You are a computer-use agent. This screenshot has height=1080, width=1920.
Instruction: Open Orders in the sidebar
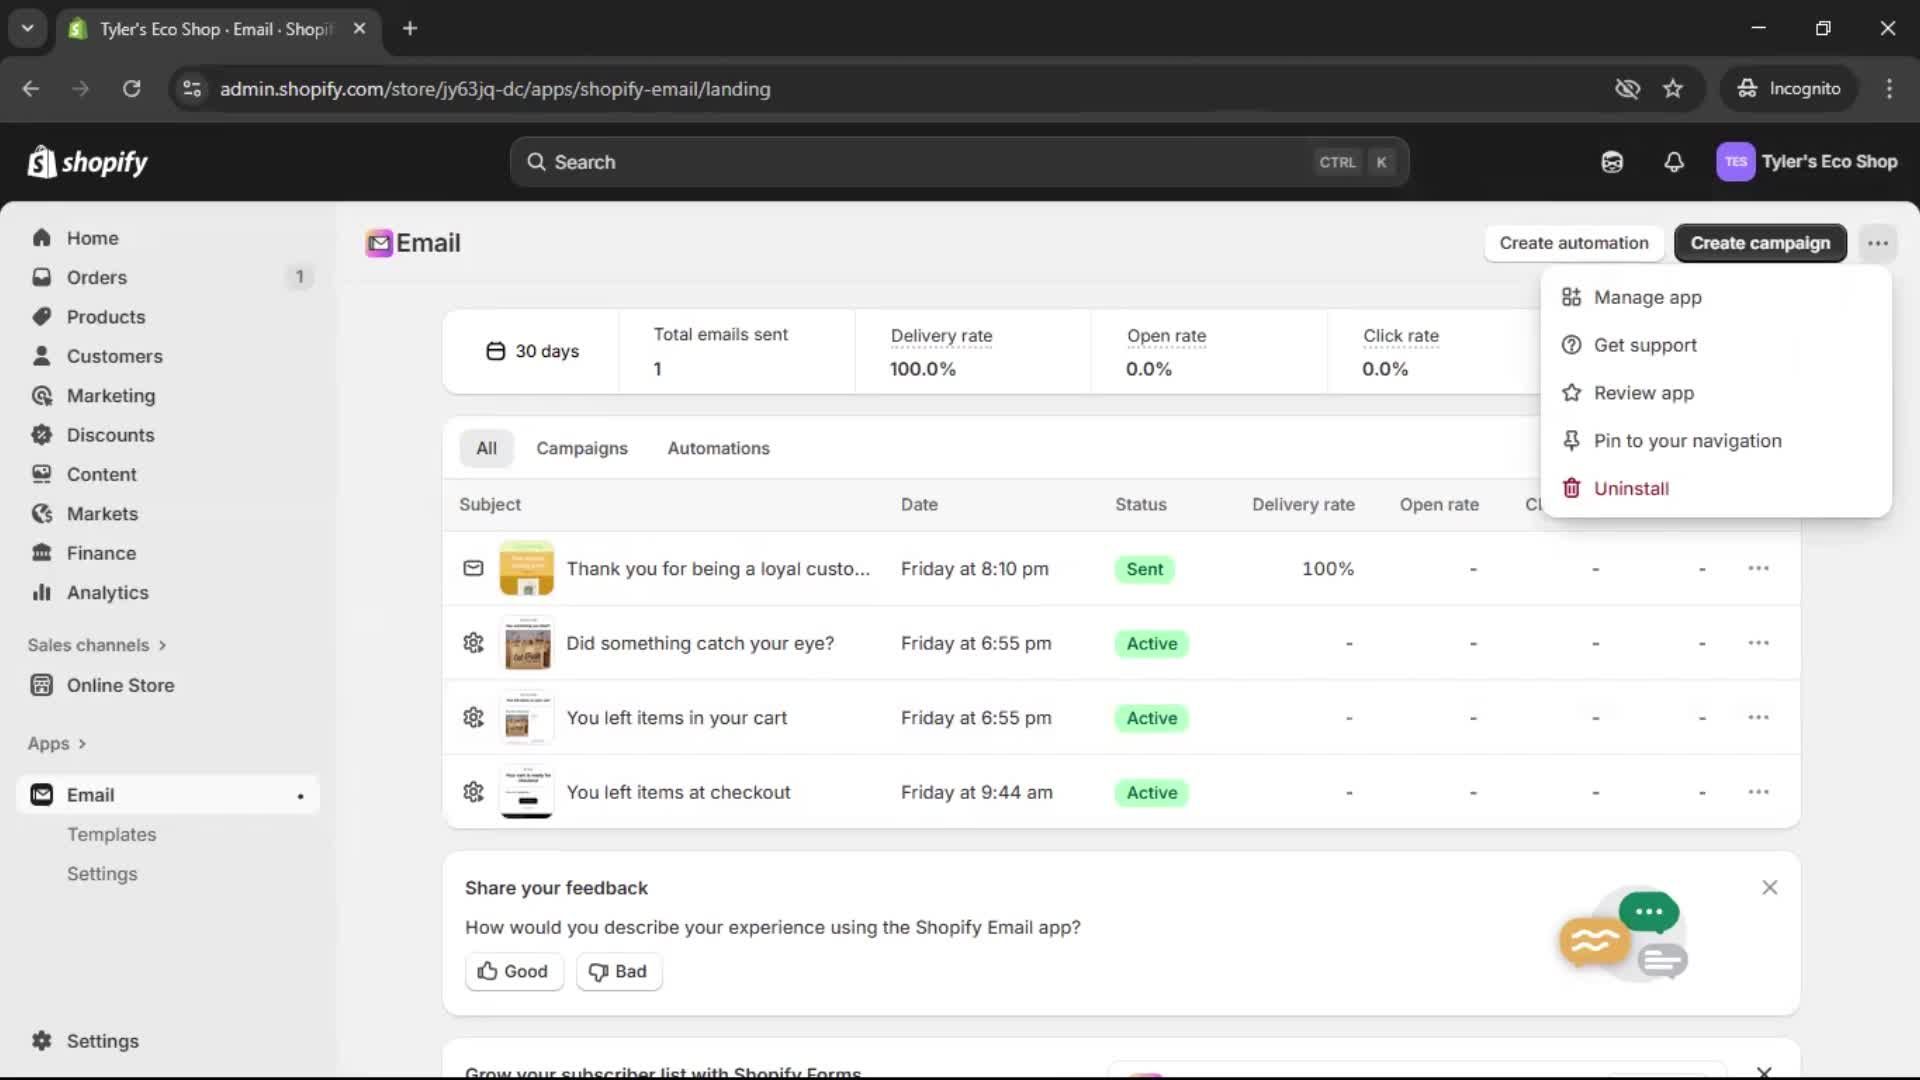coord(96,277)
